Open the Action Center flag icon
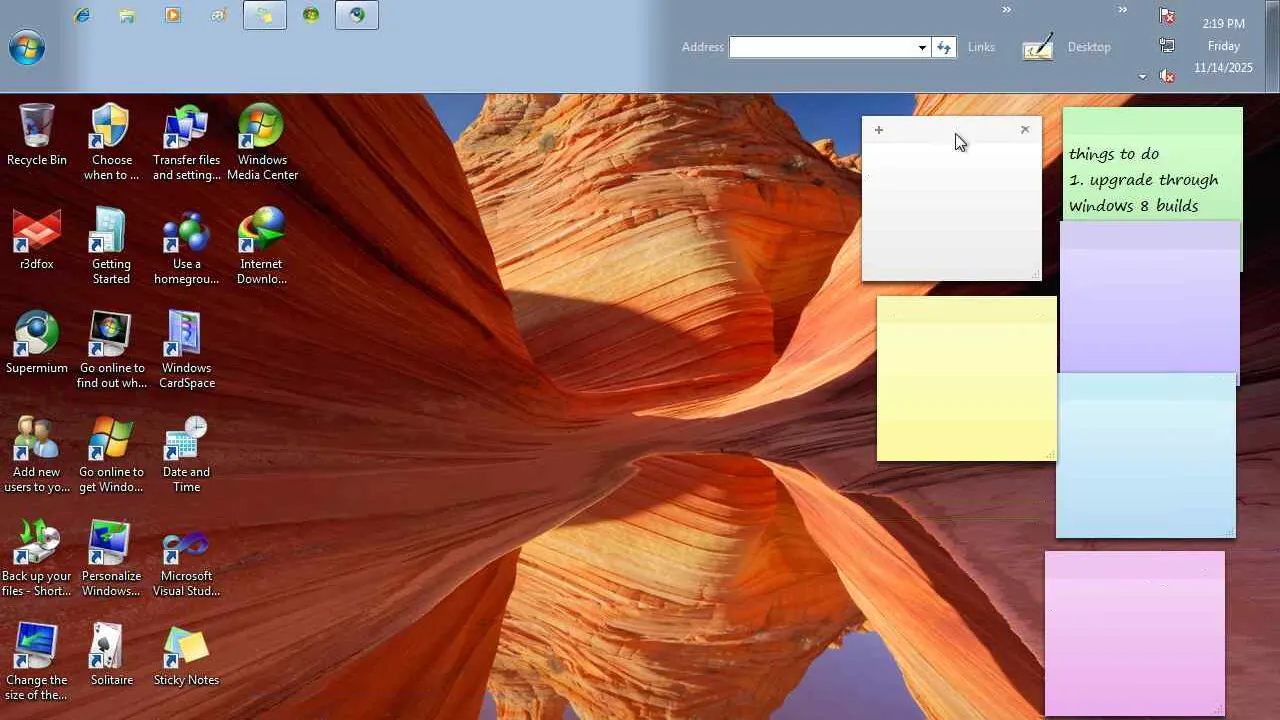The image size is (1280, 720). pos(1167,16)
